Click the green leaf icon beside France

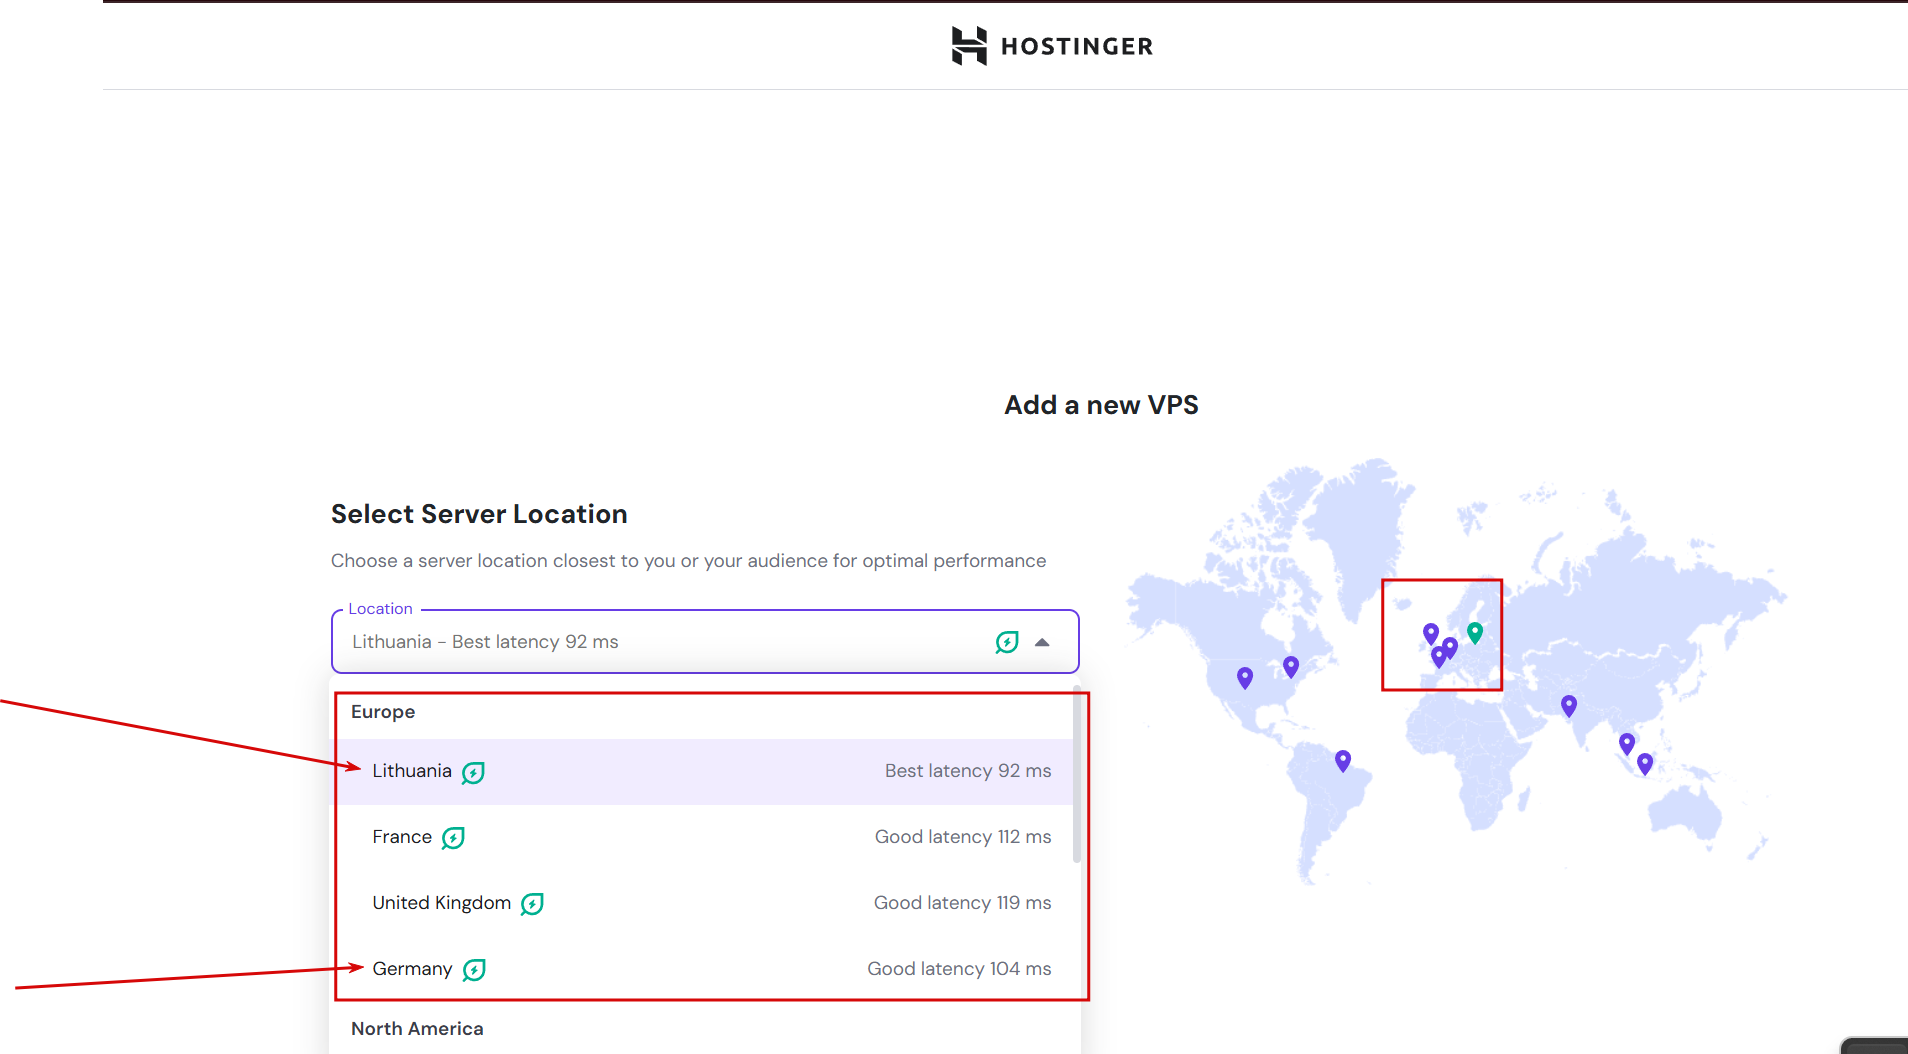[453, 838]
